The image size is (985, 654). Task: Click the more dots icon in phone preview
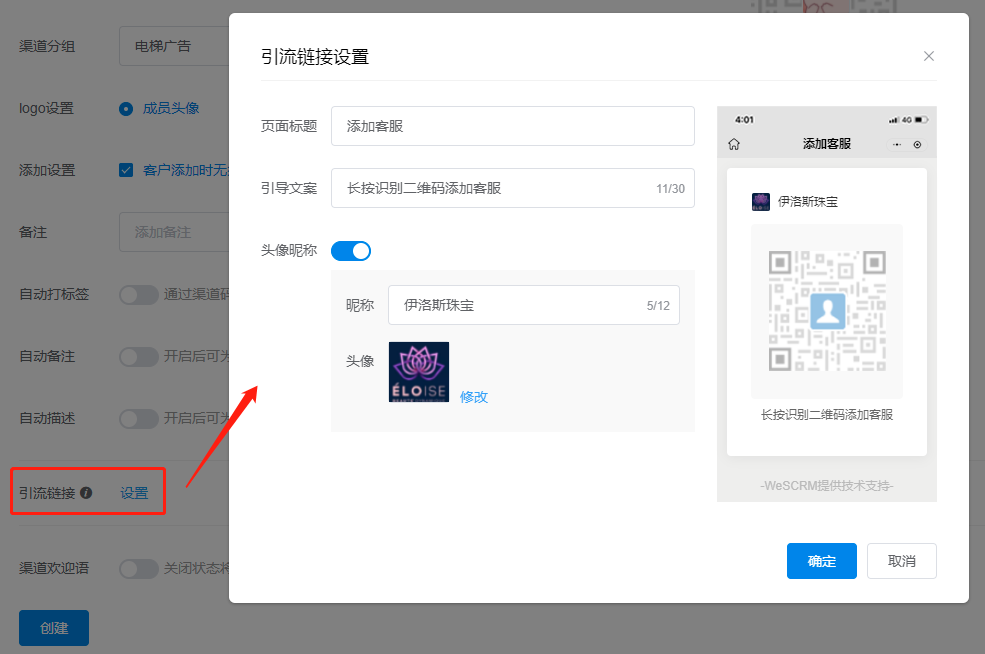click(x=897, y=144)
